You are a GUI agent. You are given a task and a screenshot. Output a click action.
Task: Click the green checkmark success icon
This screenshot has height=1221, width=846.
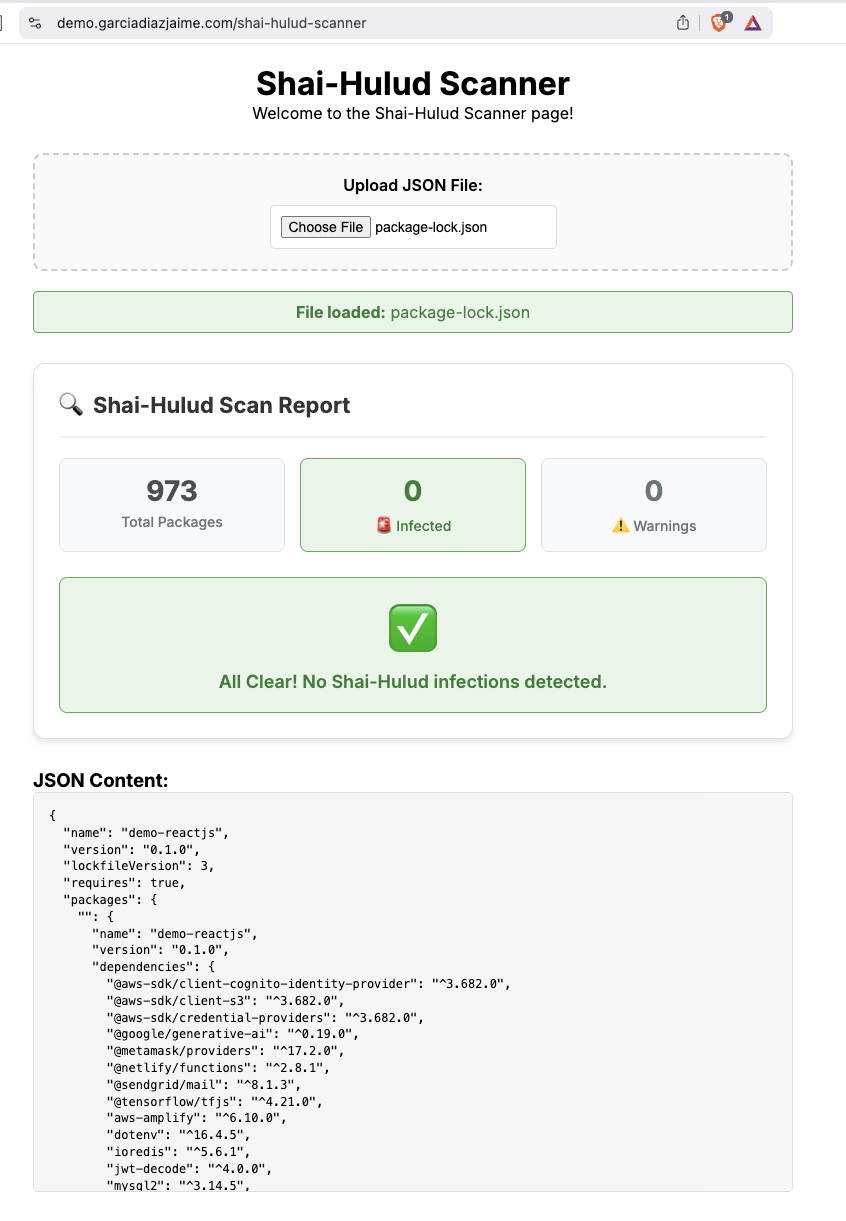[412, 628]
